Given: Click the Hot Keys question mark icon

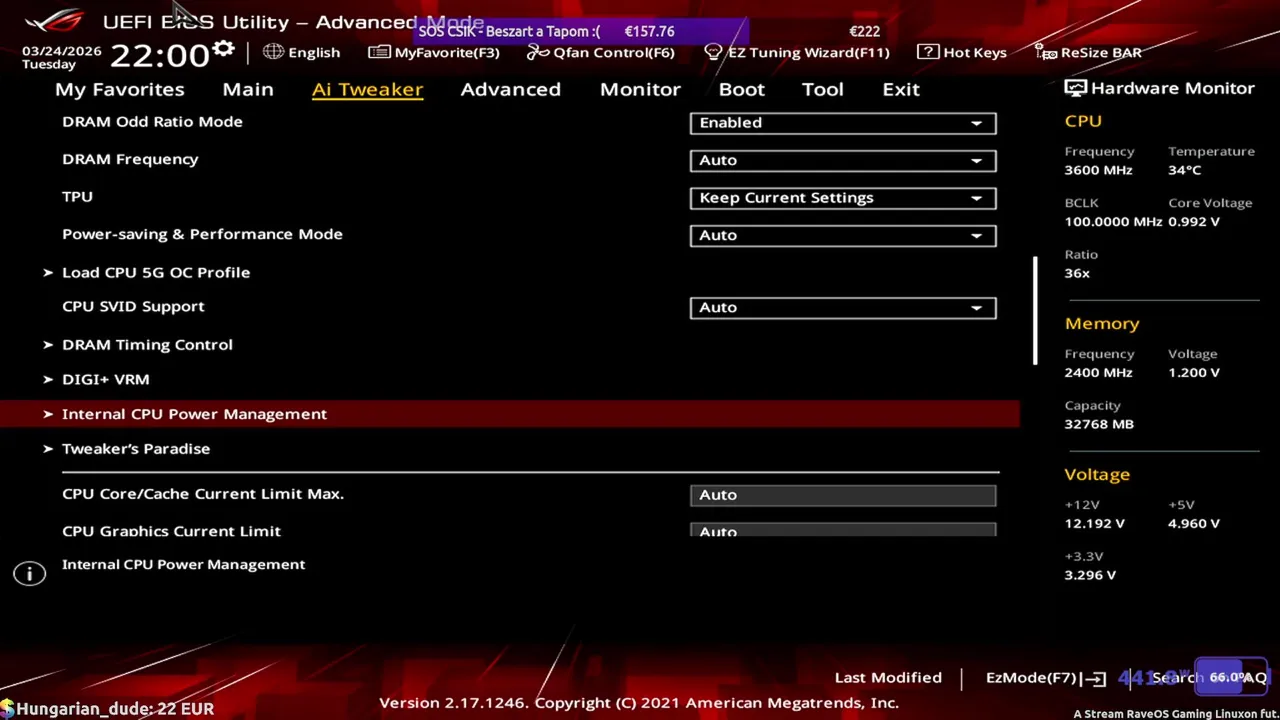Looking at the screenshot, I should point(927,52).
